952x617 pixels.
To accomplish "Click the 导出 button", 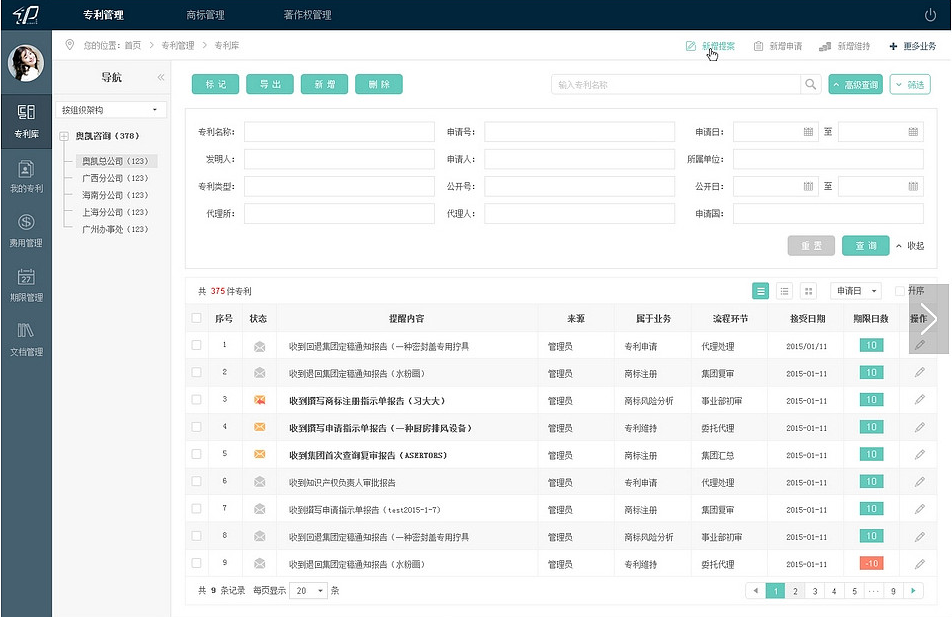I will pyautogui.click(x=270, y=85).
